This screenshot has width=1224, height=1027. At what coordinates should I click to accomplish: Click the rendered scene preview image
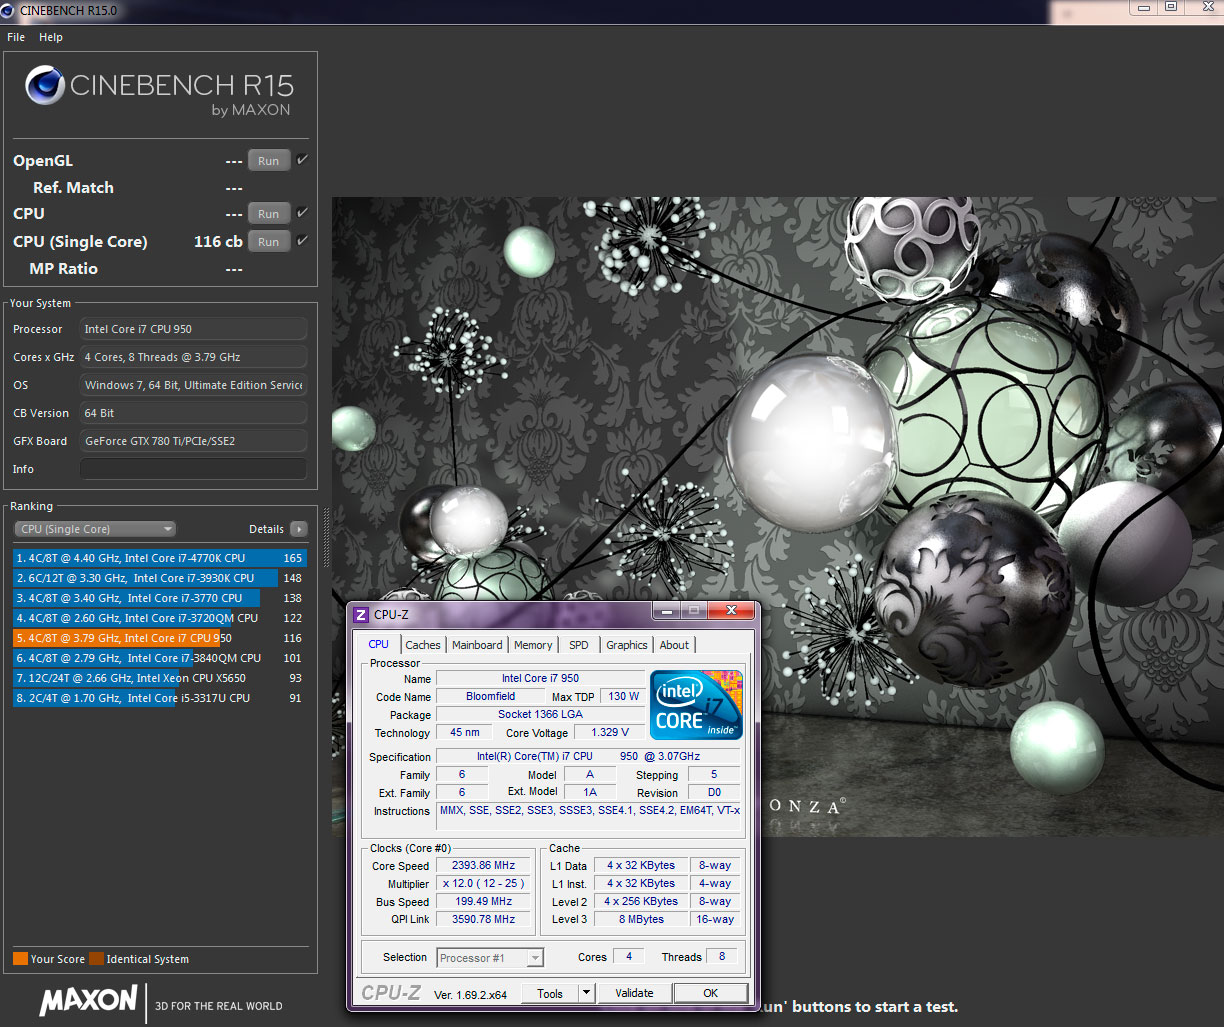click(x=778, y=516)
